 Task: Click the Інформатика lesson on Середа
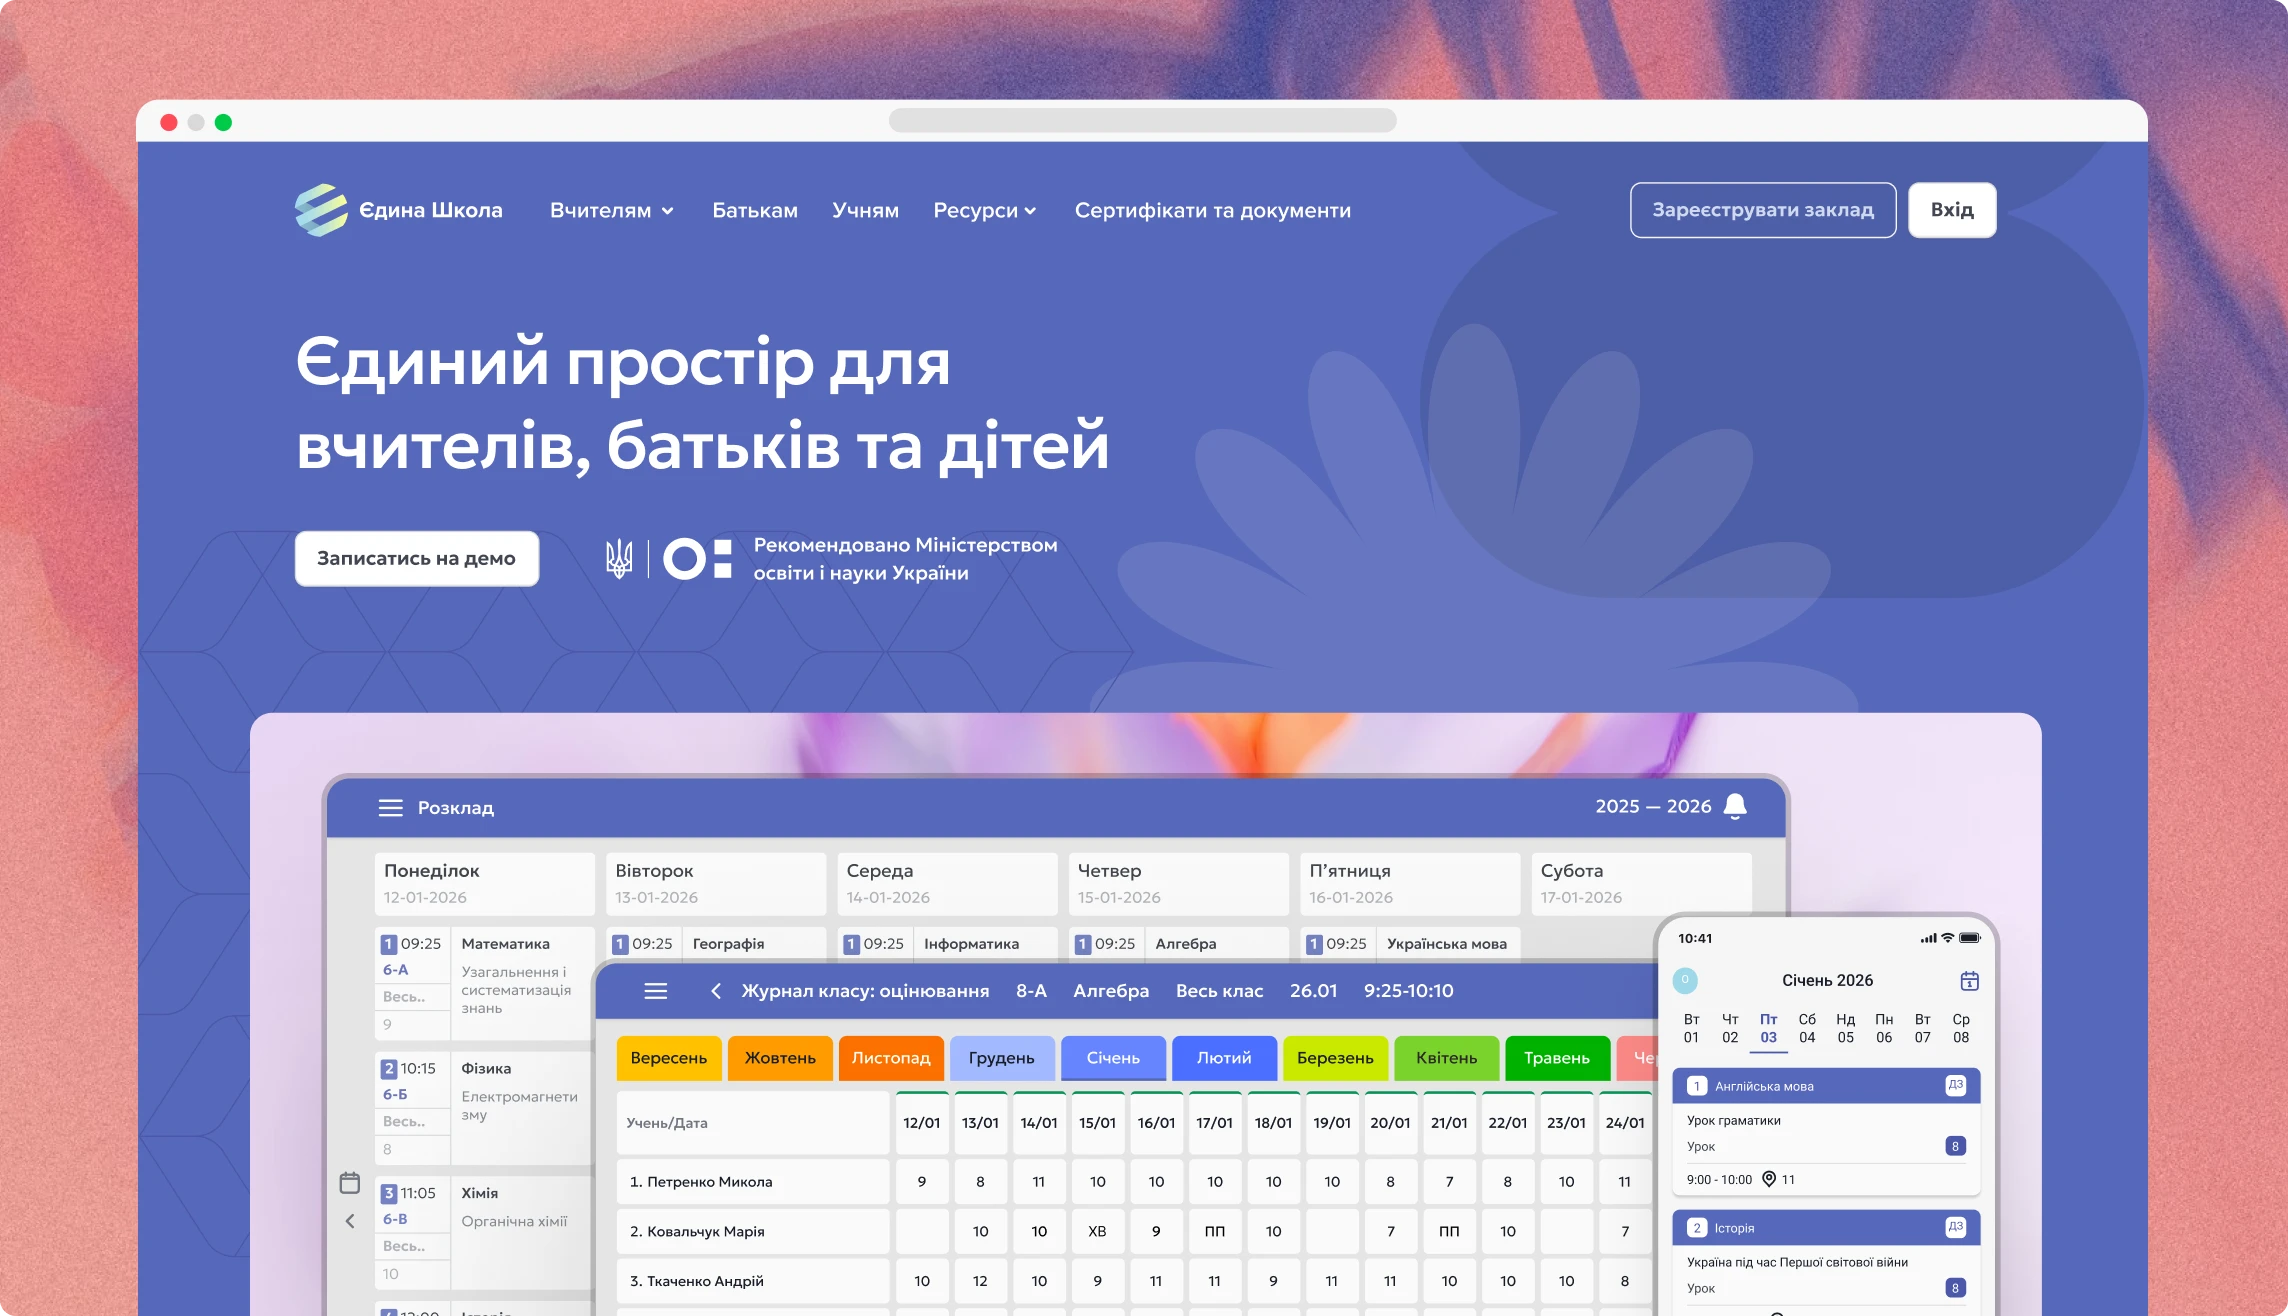(971, 944)
